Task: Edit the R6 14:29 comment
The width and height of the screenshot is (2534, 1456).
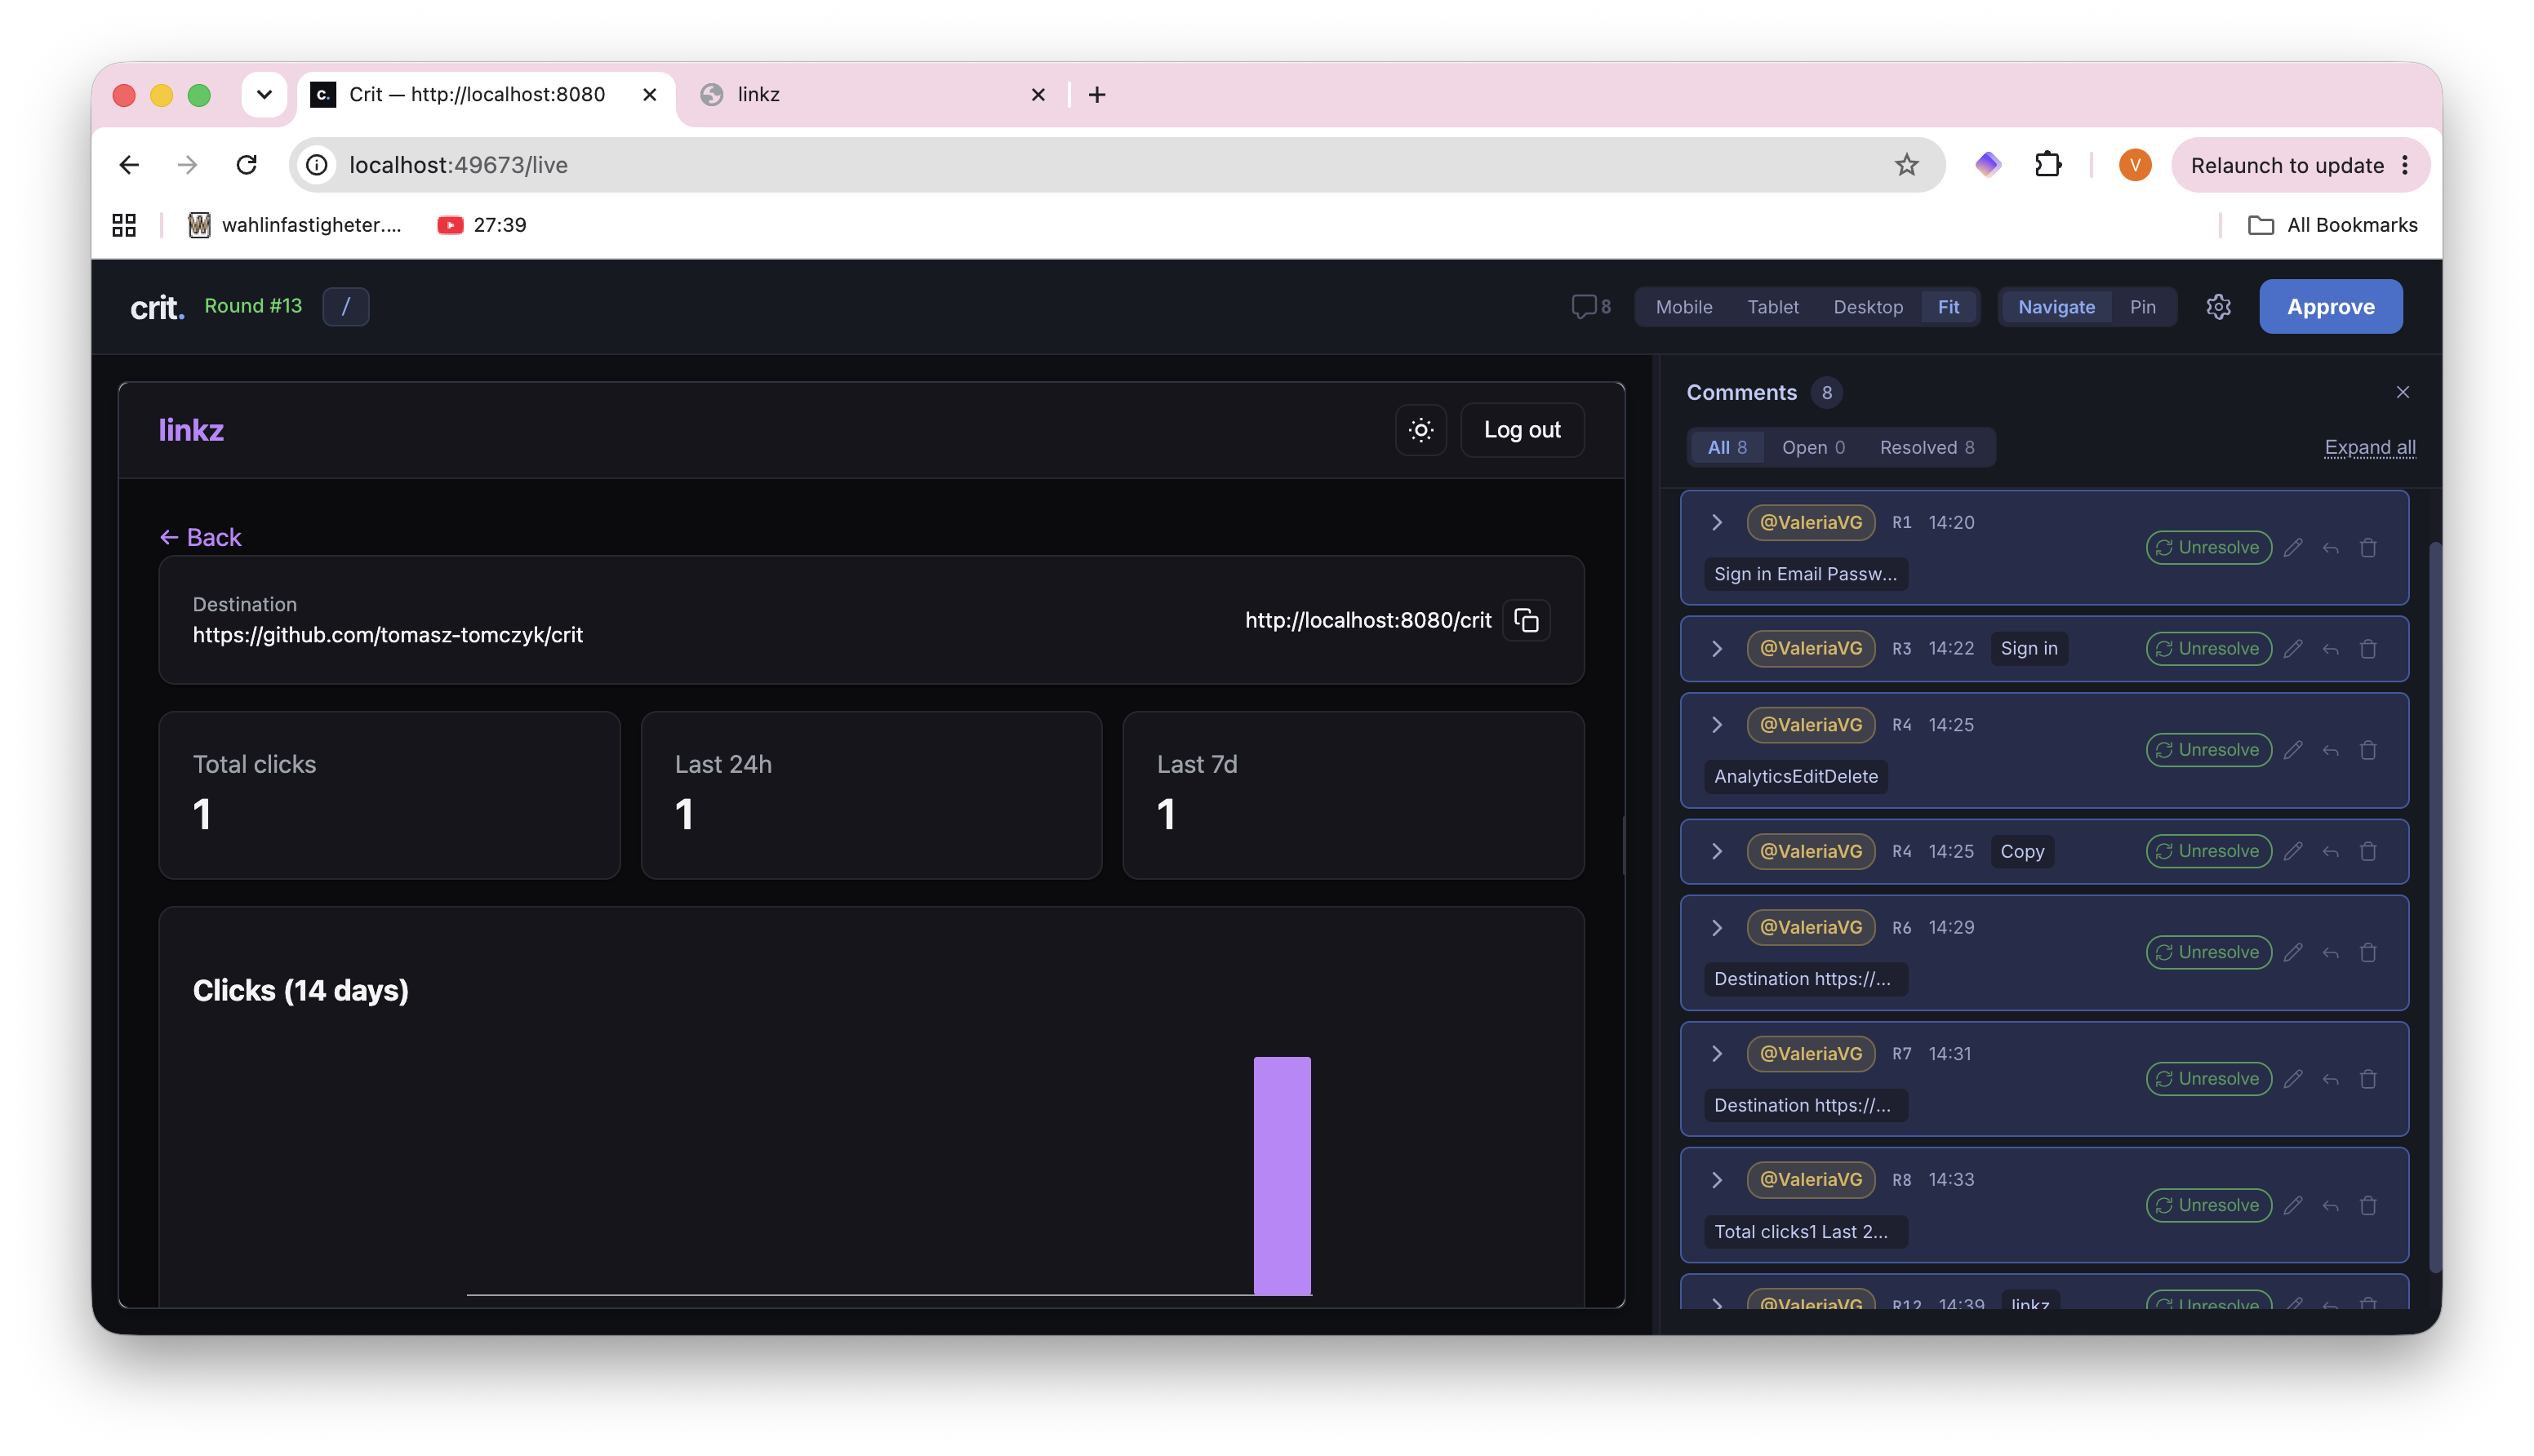Action: (x=2293, y=952)
